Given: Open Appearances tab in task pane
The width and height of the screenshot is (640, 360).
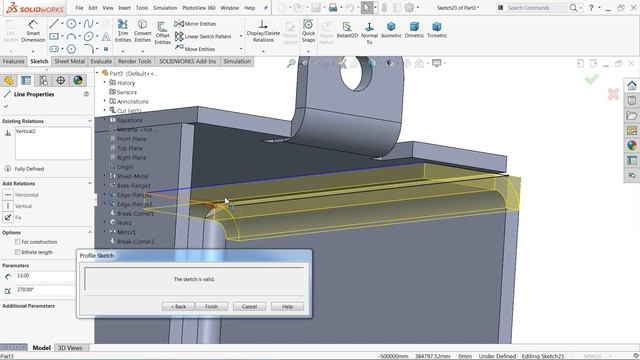Looking at the screenshot, I should pos(631,145).
